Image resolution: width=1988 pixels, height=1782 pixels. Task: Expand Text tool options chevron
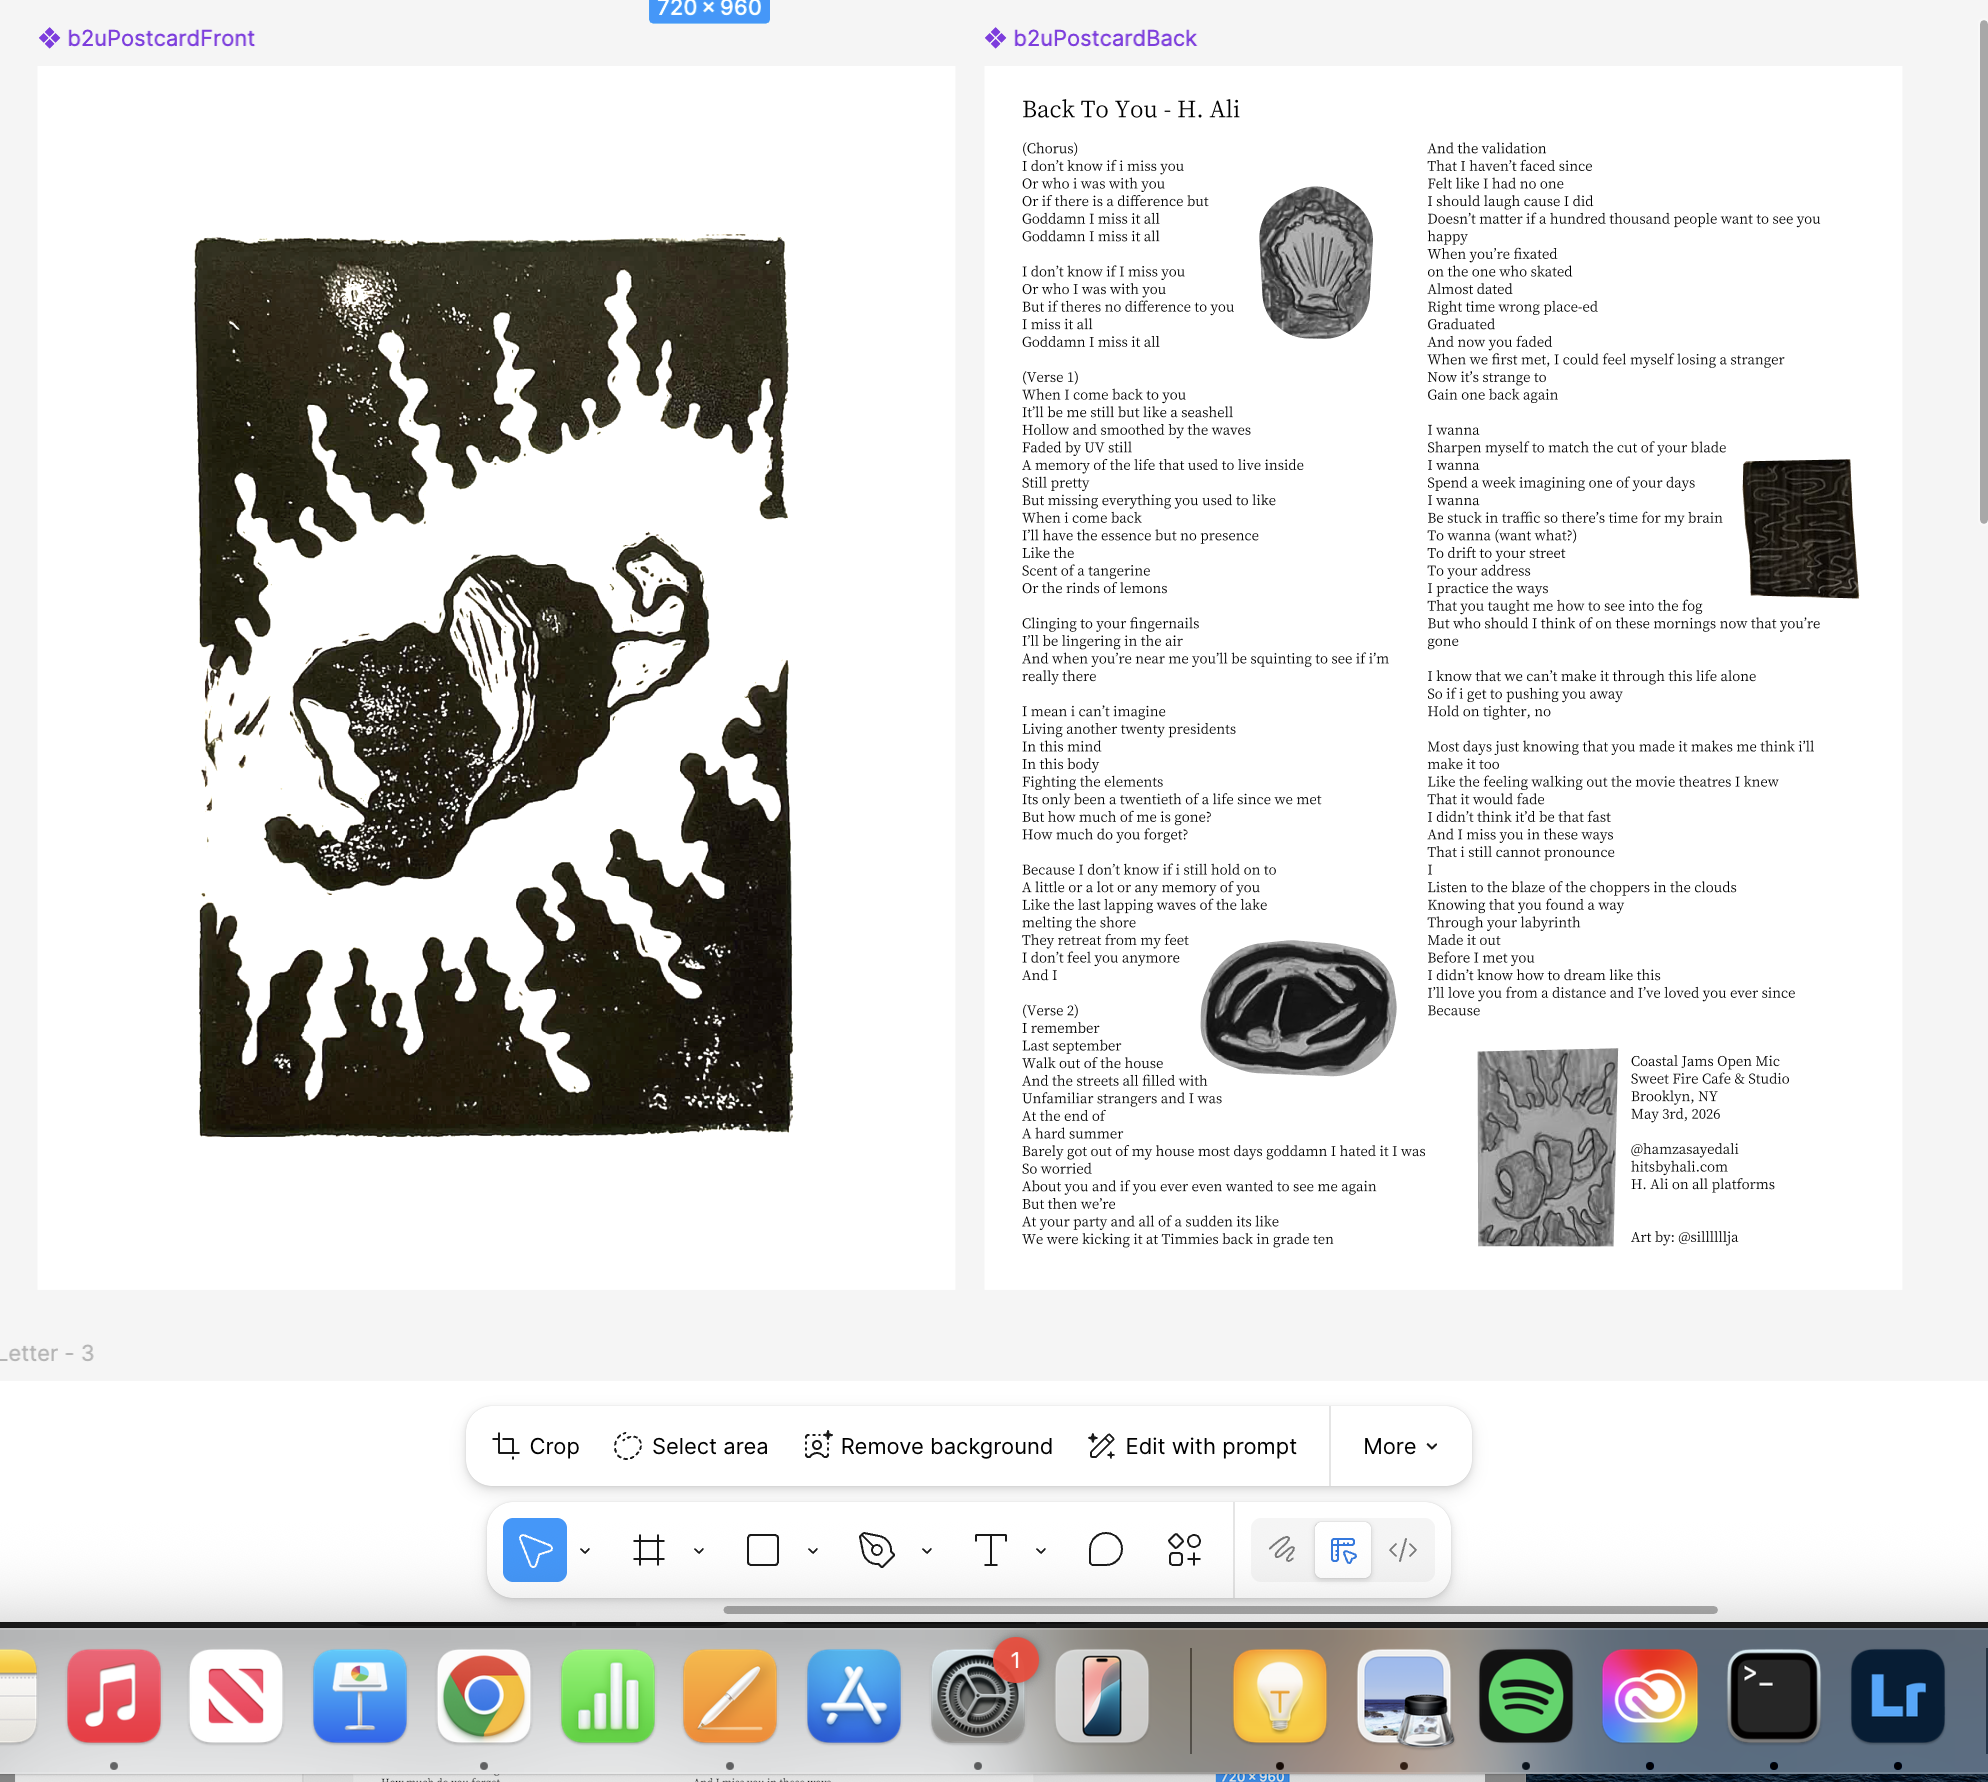(x=1041, y=1551)
